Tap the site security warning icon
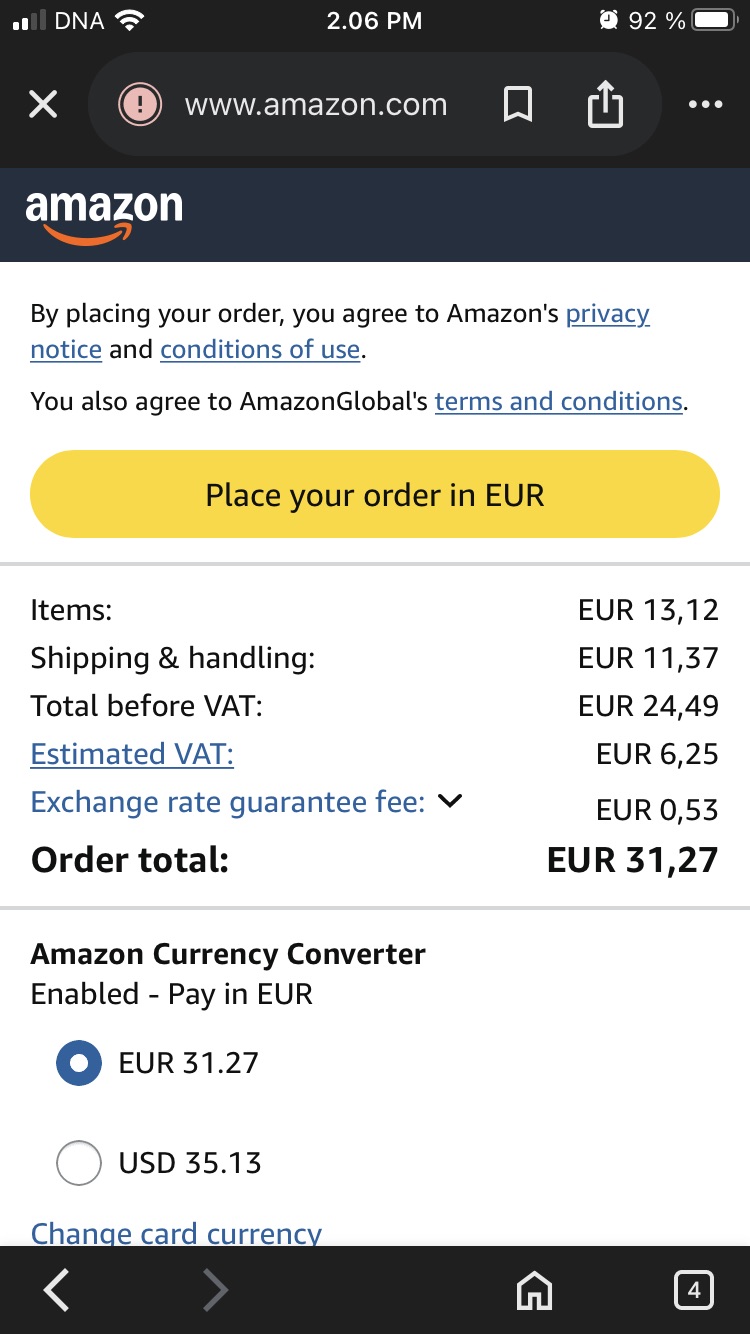This screenshot has height=1334, width=750. click(x=140, y=104)
